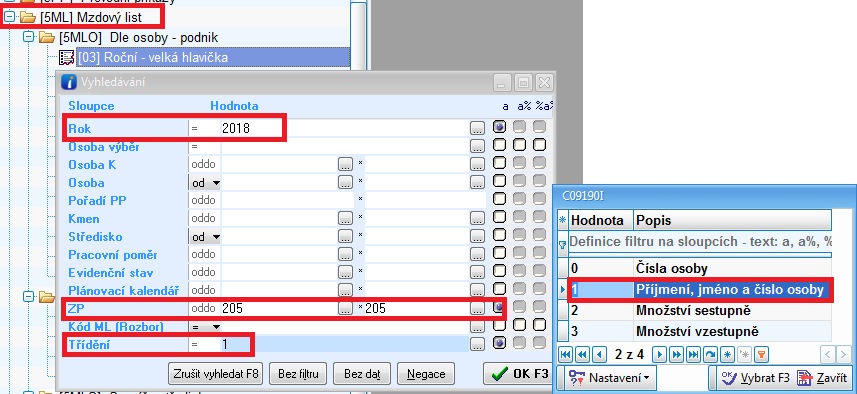Click the orange filter icon in C09190I navigator
Screen dimensions: 857x394
(761, 355)
